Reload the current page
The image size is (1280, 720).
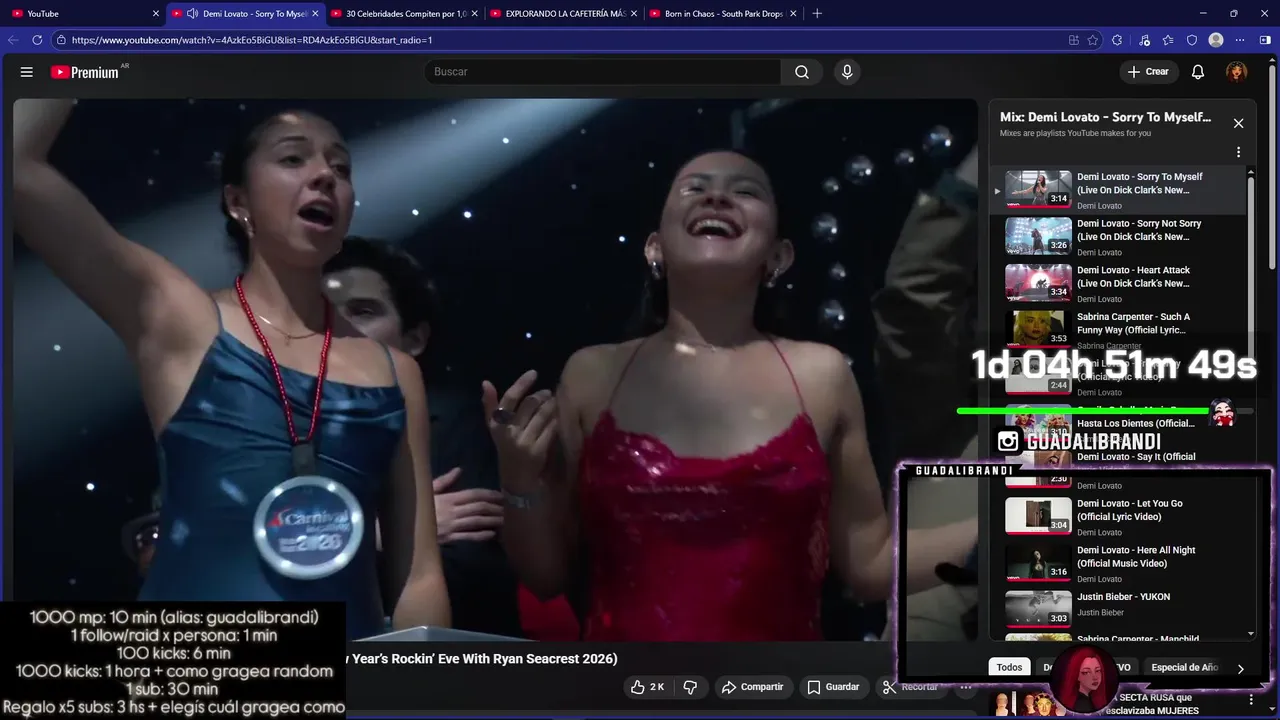click(x=37, y=40)
